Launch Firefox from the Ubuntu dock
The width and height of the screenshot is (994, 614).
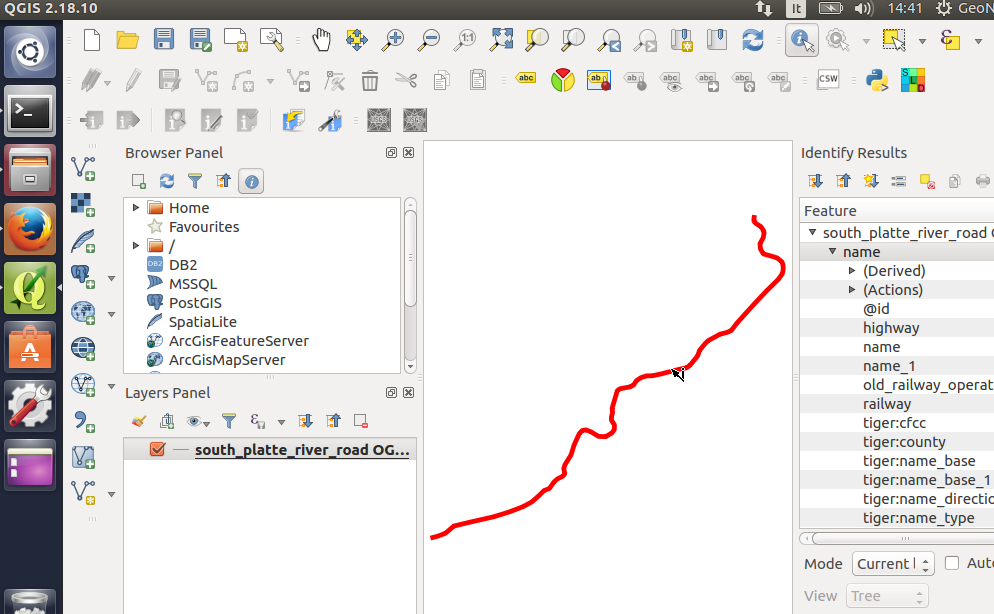pyautogui.click(x=29, y=230)
